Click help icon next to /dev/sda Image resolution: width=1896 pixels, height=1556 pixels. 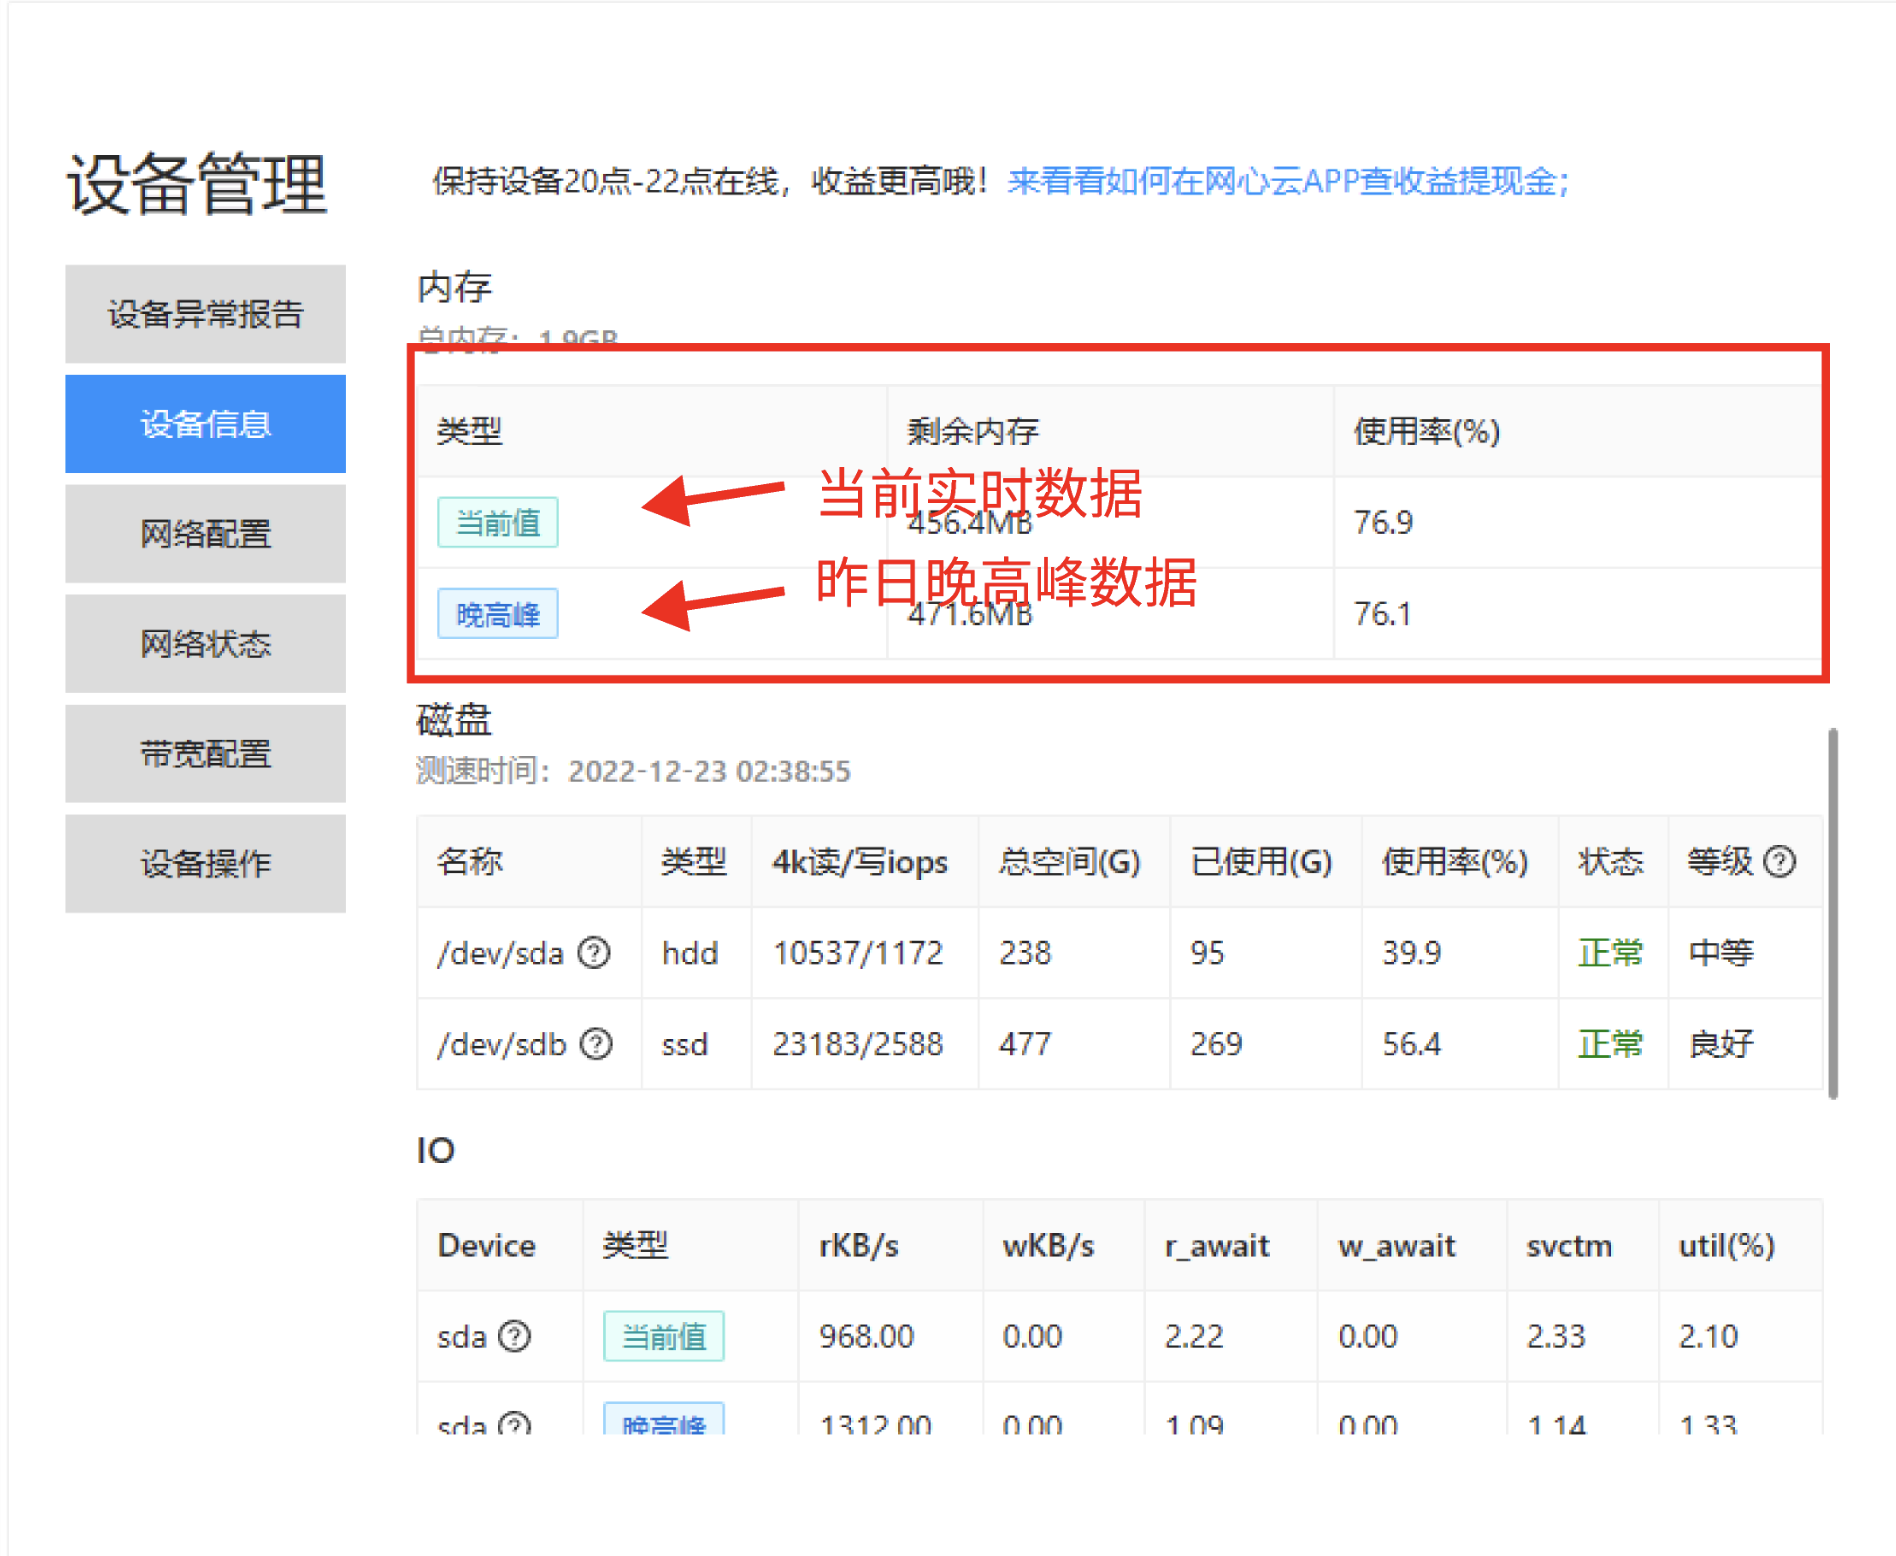pos(595,952)
